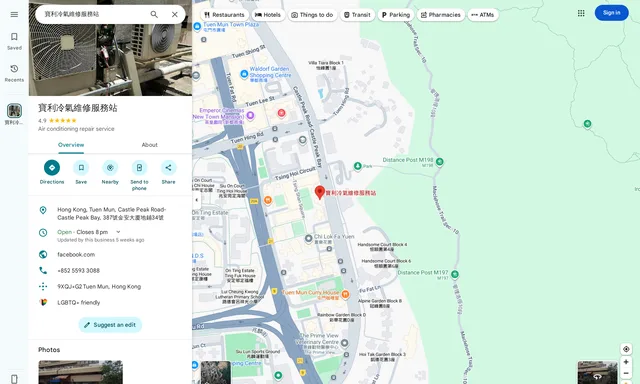Viewport: 640px width, 384px height.
Task: Filter map by Things to do
Action: coord(312,15)
